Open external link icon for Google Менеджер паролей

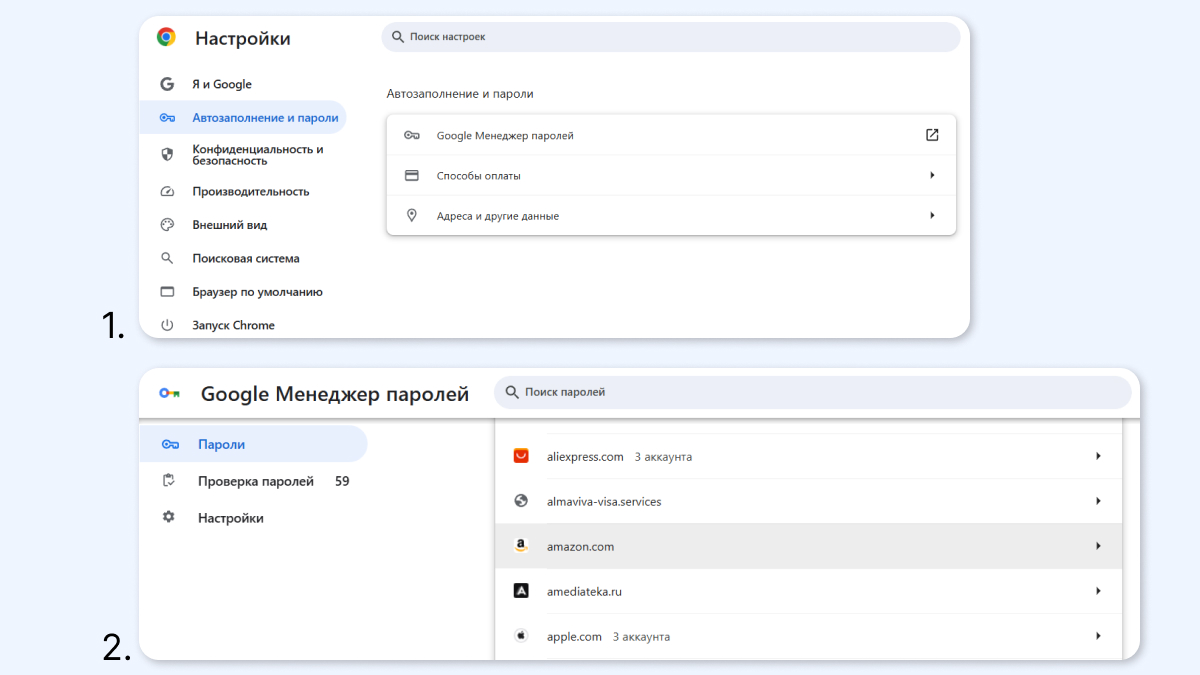tap(932, 135)
